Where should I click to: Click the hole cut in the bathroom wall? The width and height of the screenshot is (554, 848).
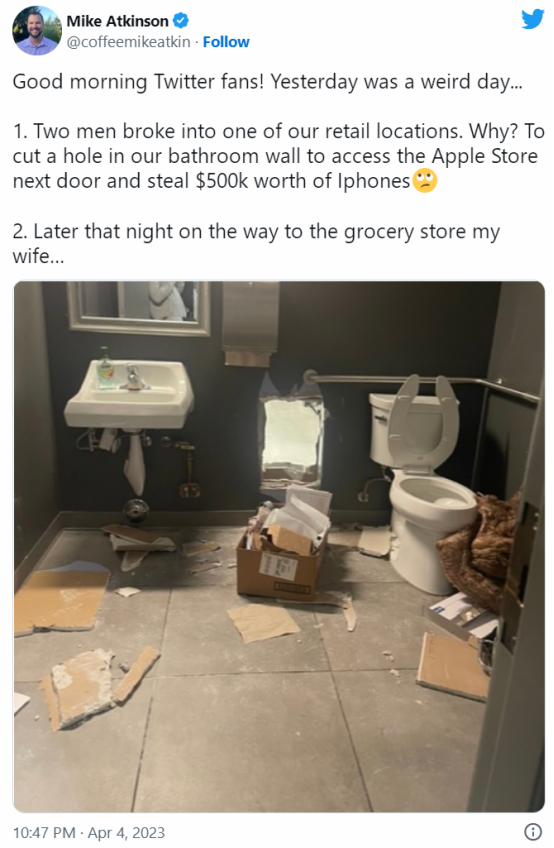click(291, 439)
